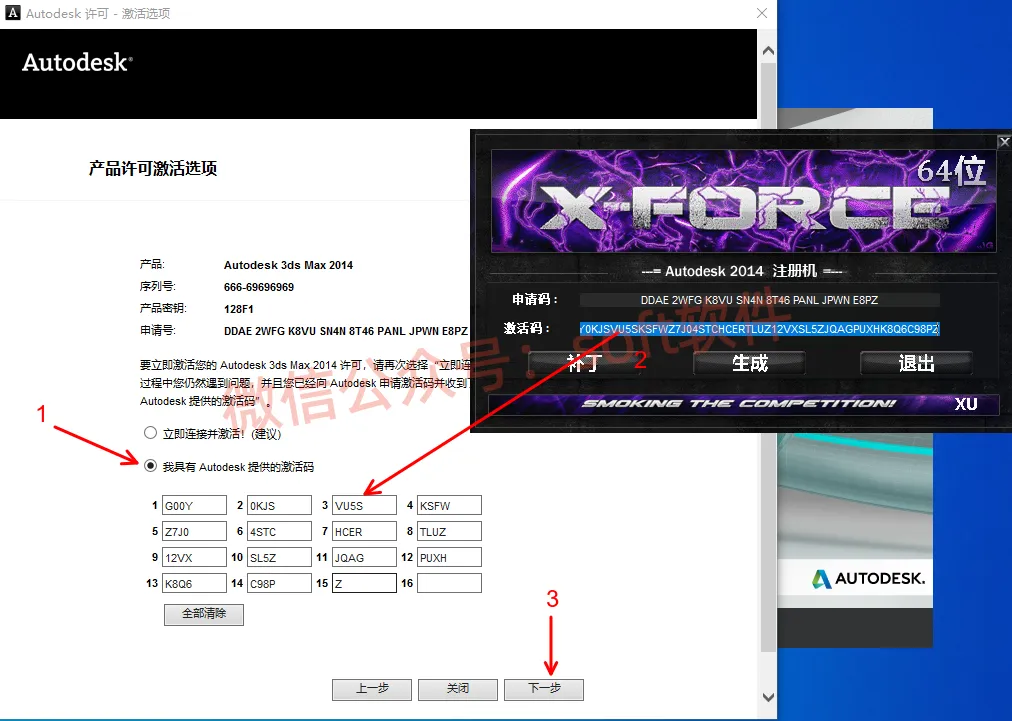The height and width of the screenshot is (721, 1012).
Task: Click activation code field 6 containing 4STC
Action: click(x=279, y=531)
